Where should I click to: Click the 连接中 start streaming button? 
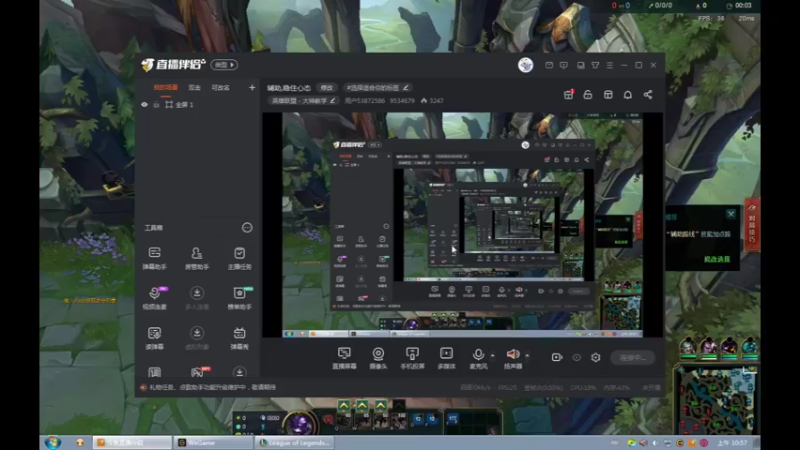point(633,358)
